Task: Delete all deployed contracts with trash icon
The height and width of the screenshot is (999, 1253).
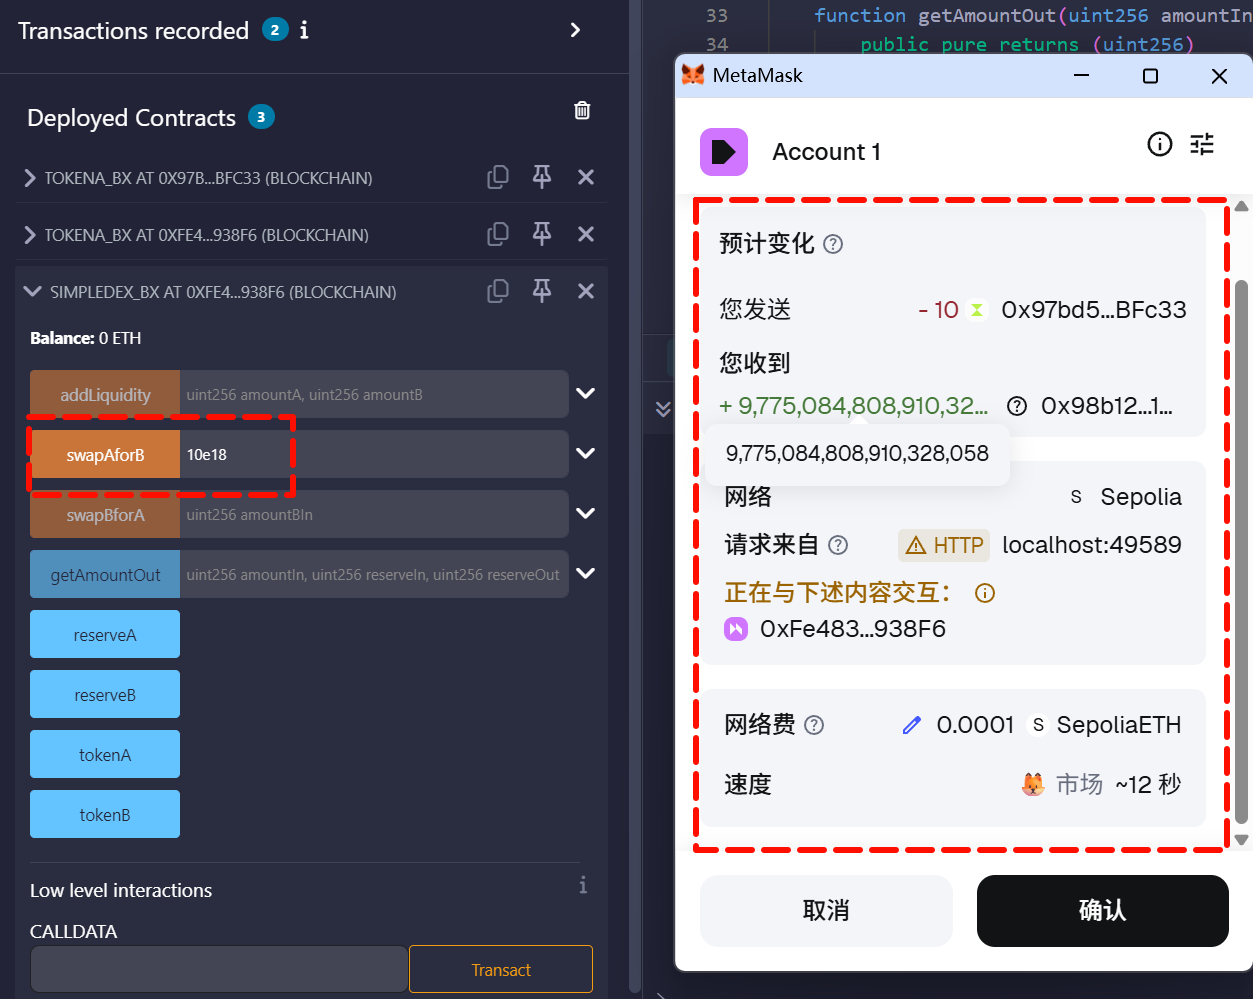Action: [x=582, y=111]
